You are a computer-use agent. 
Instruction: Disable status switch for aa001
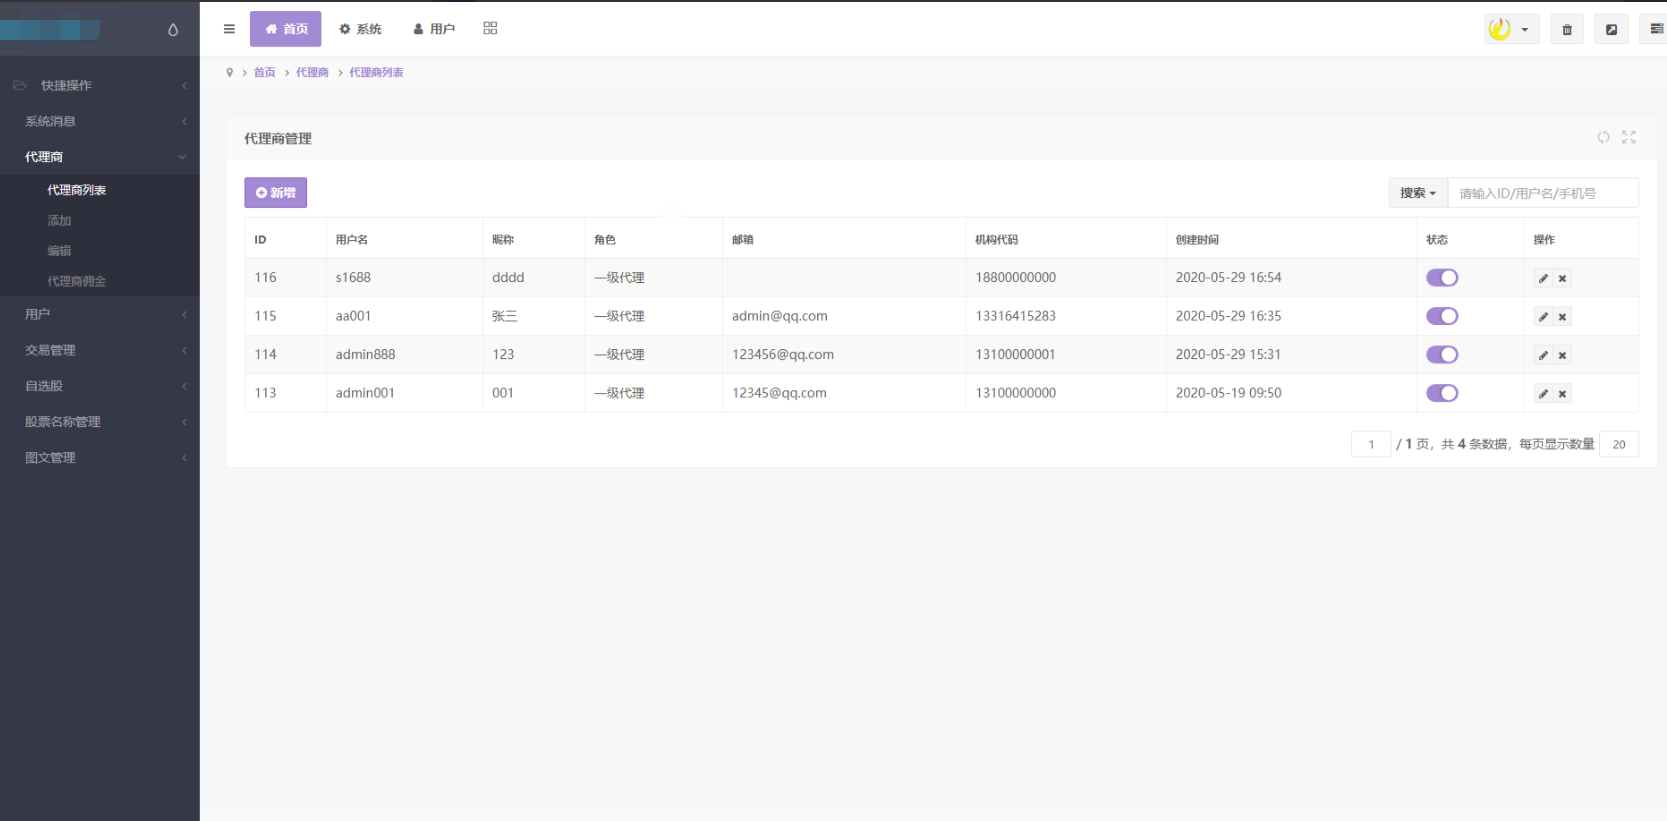(x=1441, y=316)
